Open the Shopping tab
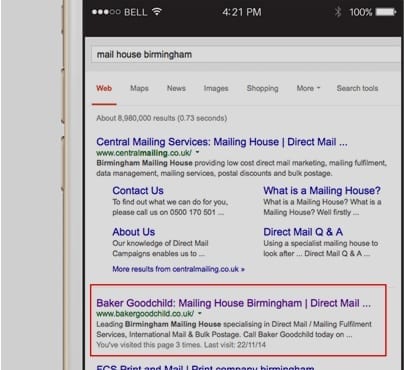The image size is (404, 370). (x=262, y=88)
